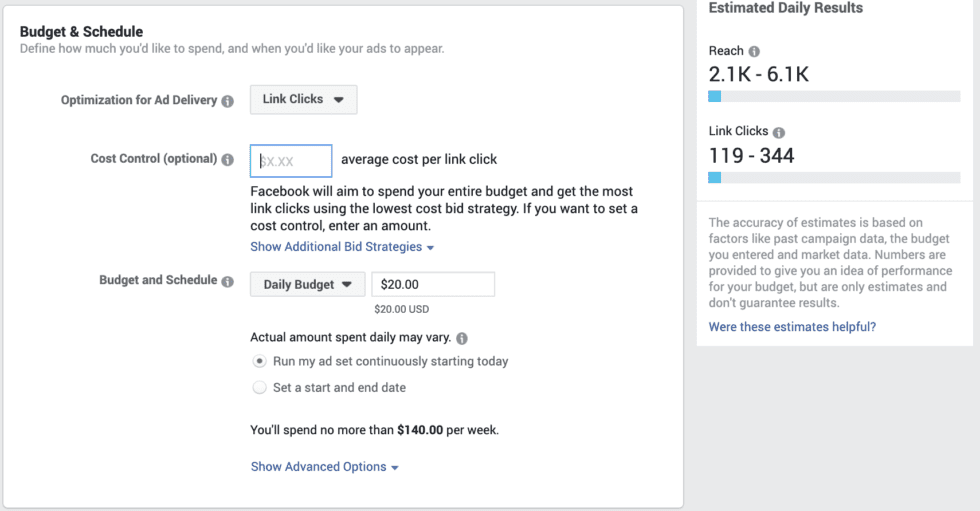This screenshot has width=980, height=511.
Task: Click the Budget & Schedule section heading
Action: point(81,31)
